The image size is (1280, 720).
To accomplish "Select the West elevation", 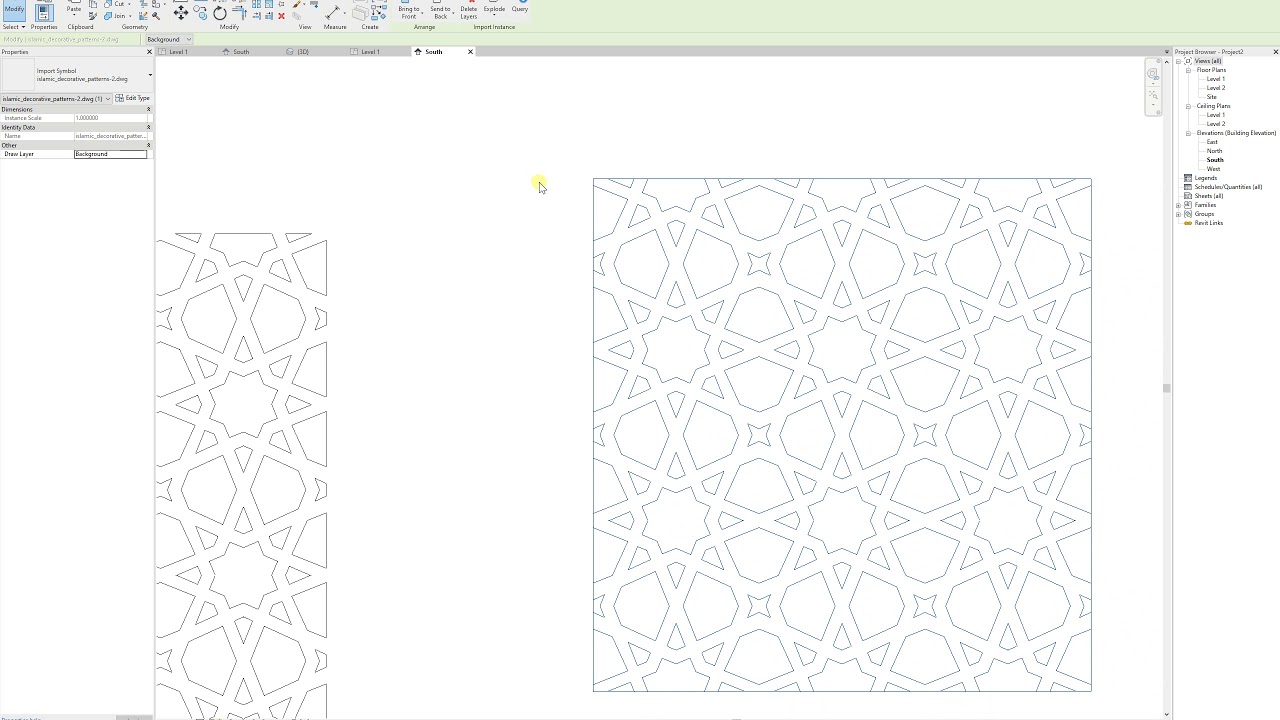I will [x=1213, y=169].
